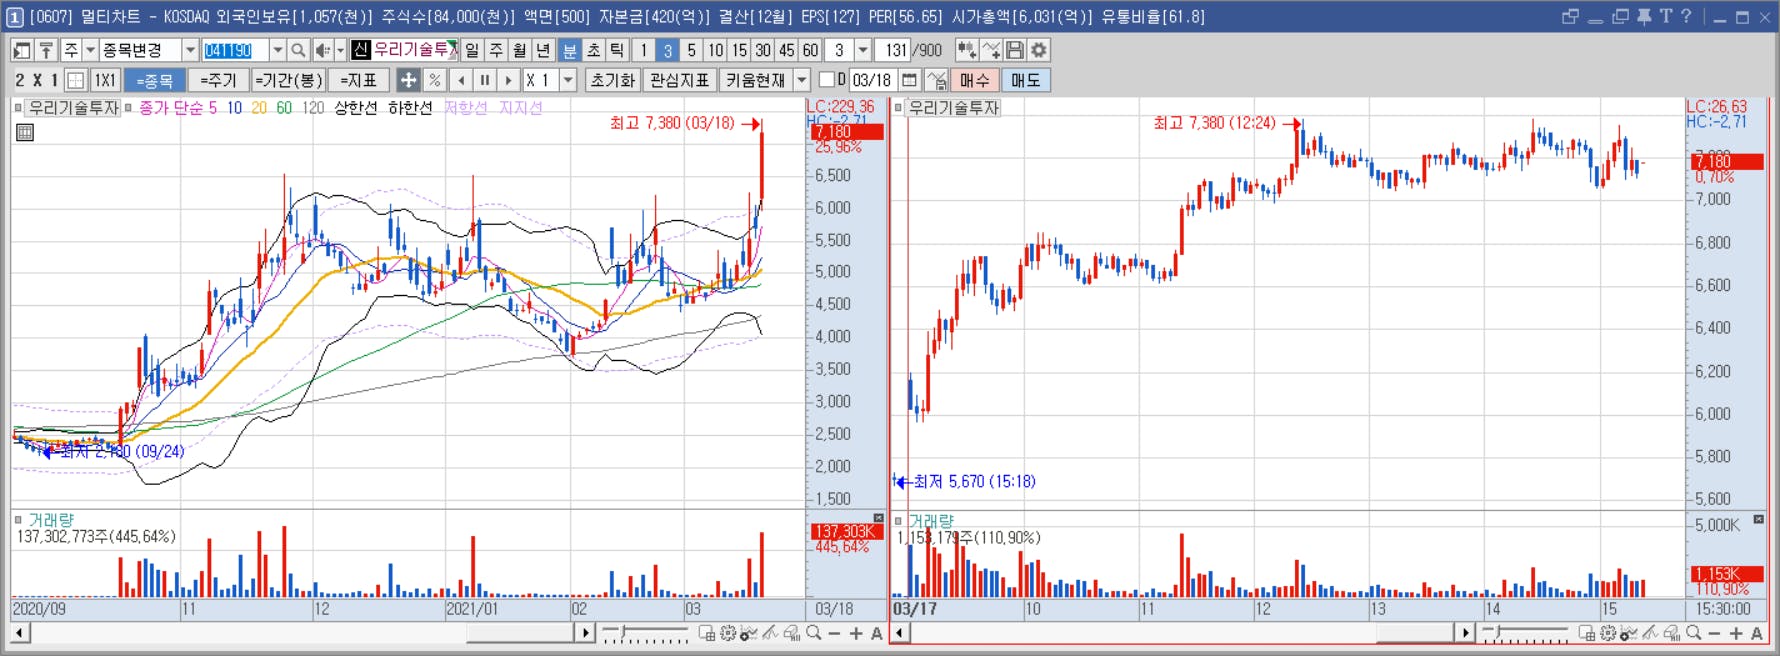Click the zoom magnifier icon under left chart

(814, 633)
